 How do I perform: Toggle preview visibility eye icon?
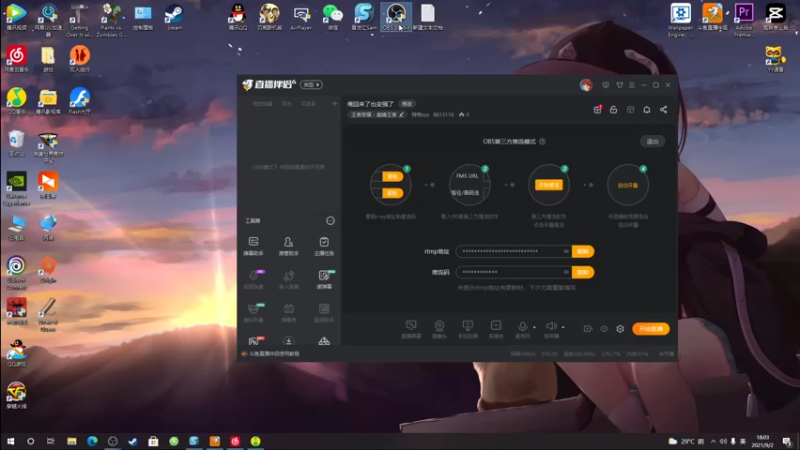coord(604,329)
